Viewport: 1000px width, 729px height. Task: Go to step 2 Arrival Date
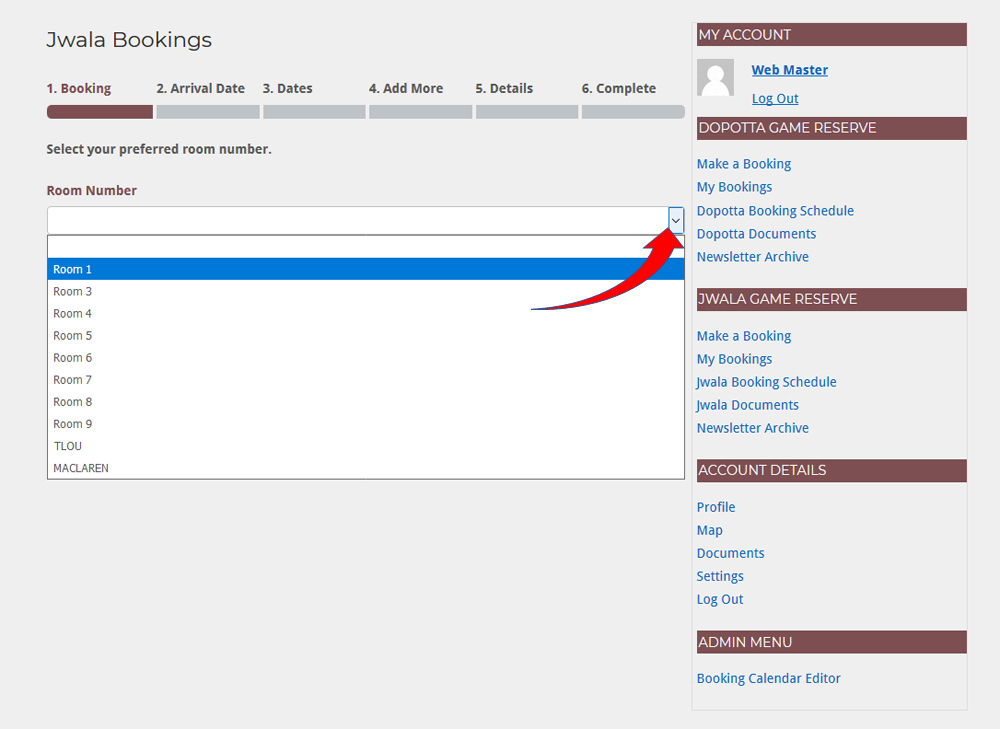tap(200, 88)
